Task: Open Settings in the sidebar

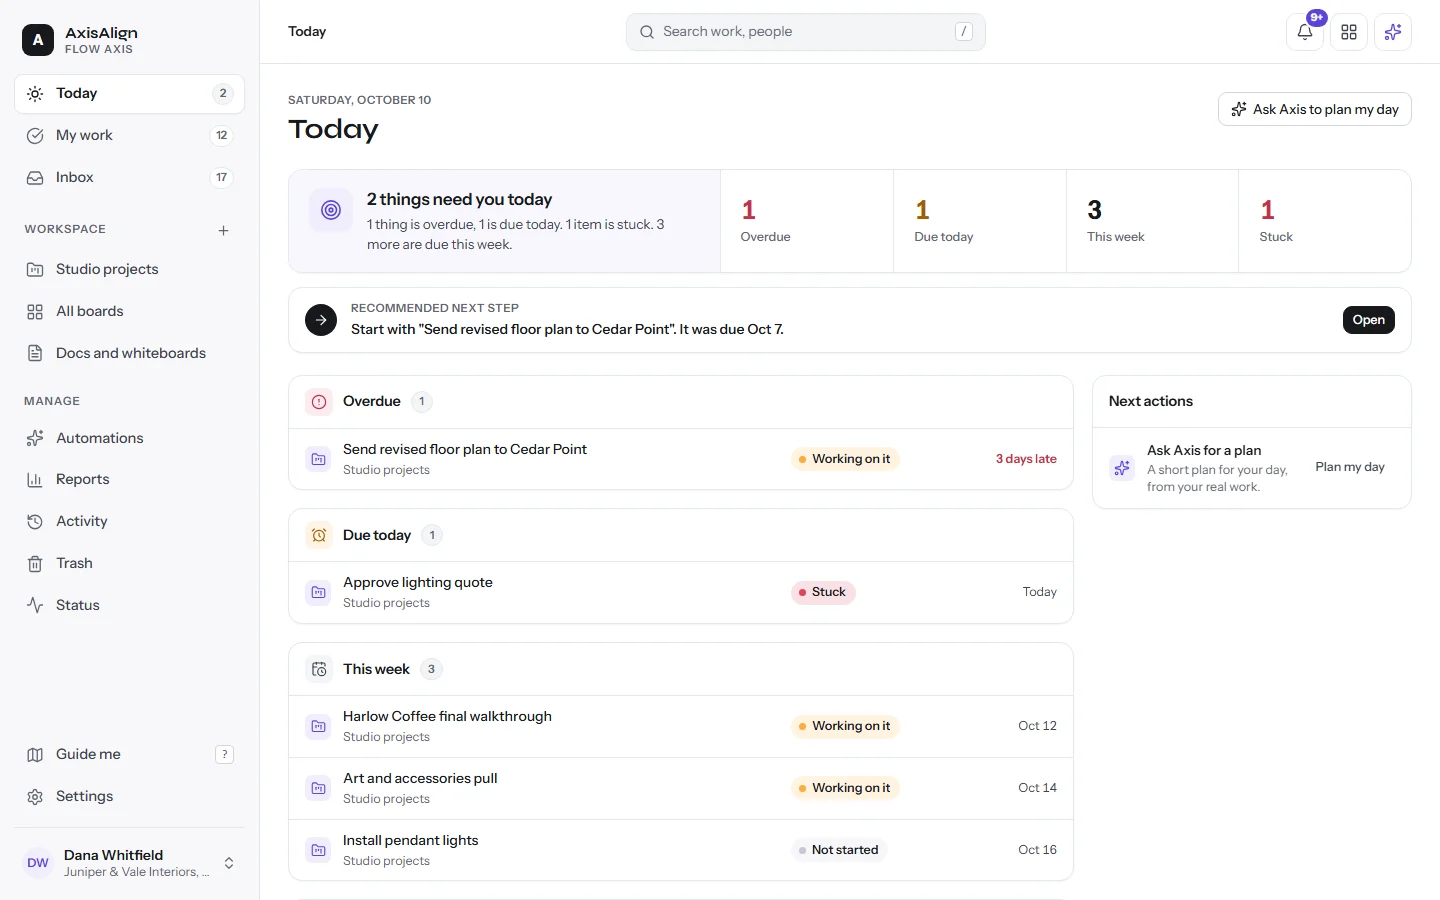Action: coord(129,797)
